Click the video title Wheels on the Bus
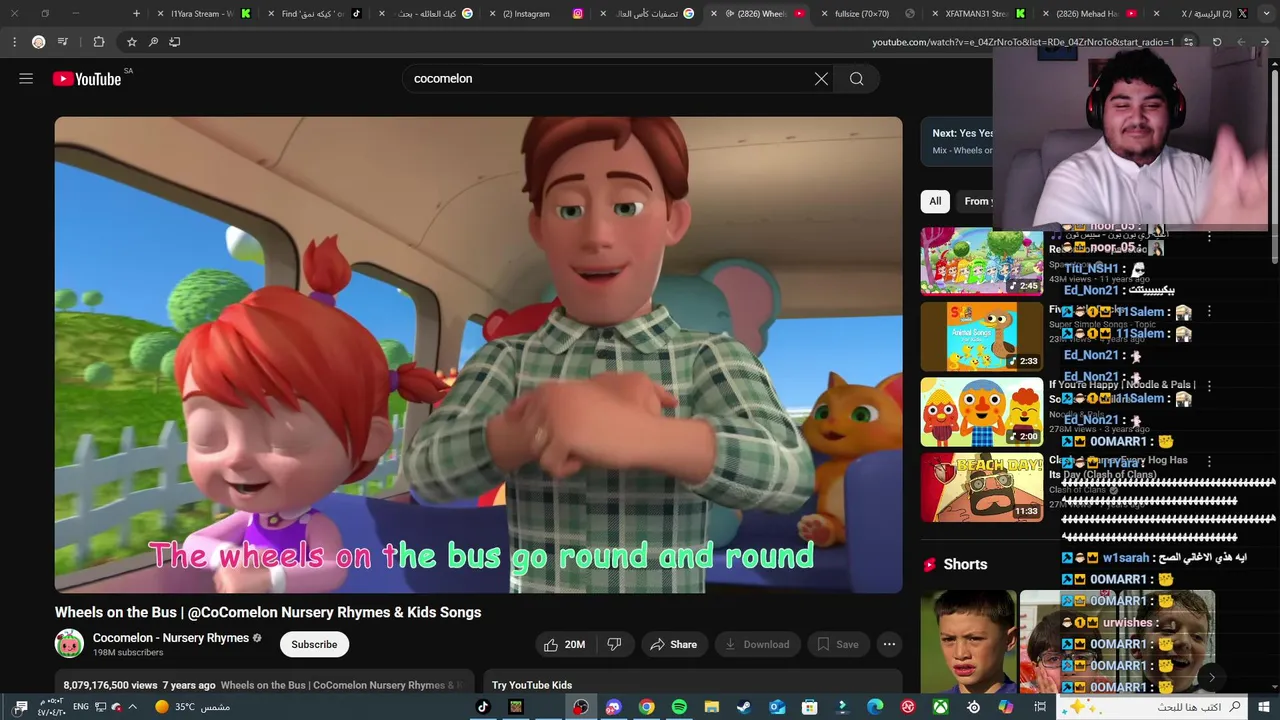 pos(268,612)
